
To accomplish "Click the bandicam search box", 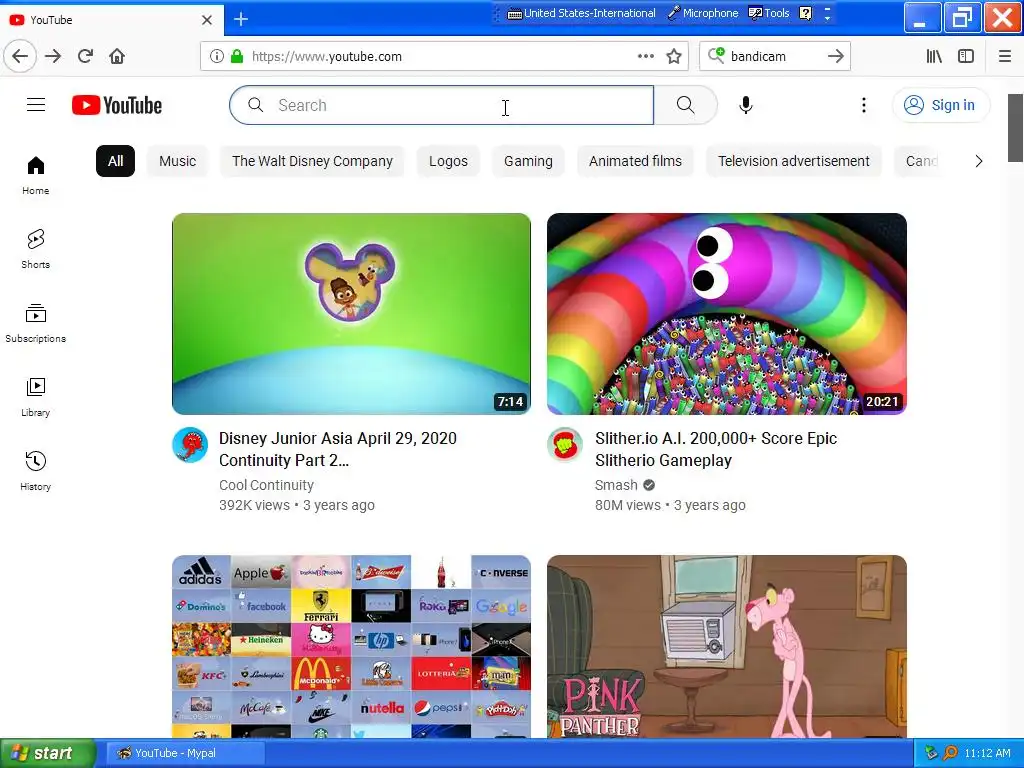I will [x=773, y=56].
